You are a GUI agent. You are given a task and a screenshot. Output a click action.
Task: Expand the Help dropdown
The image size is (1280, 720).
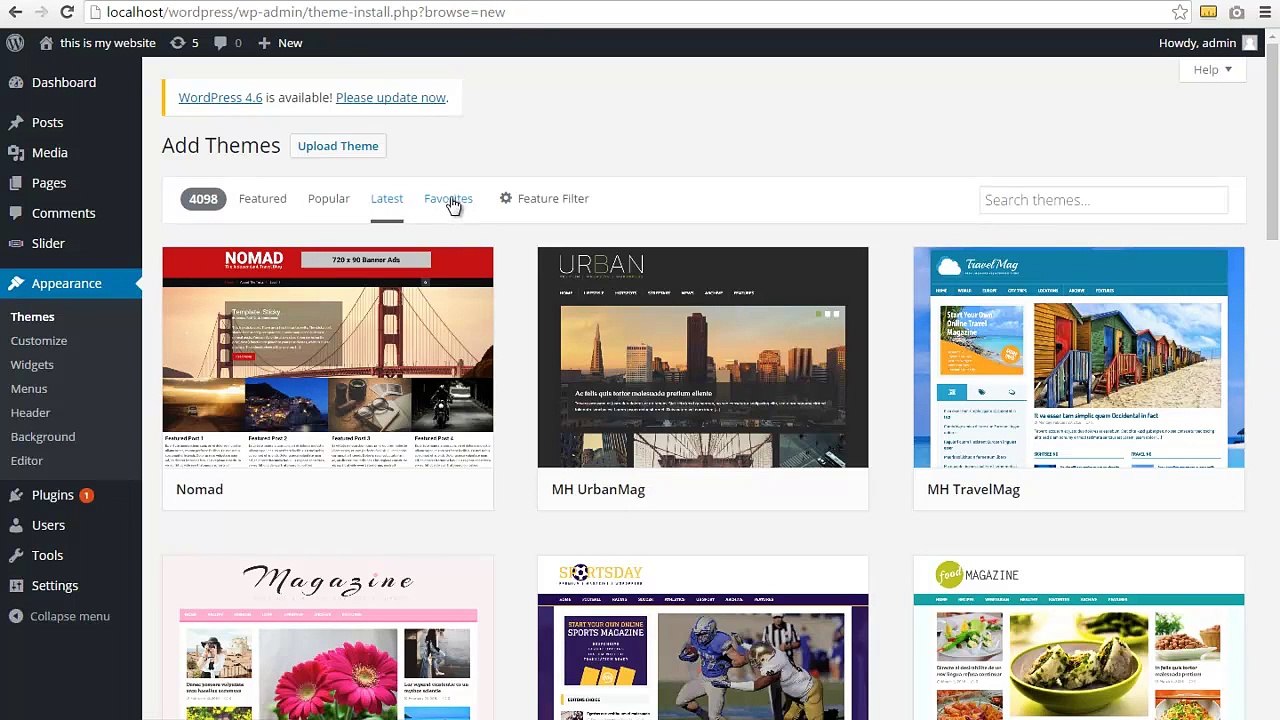tap(1212, 70)
